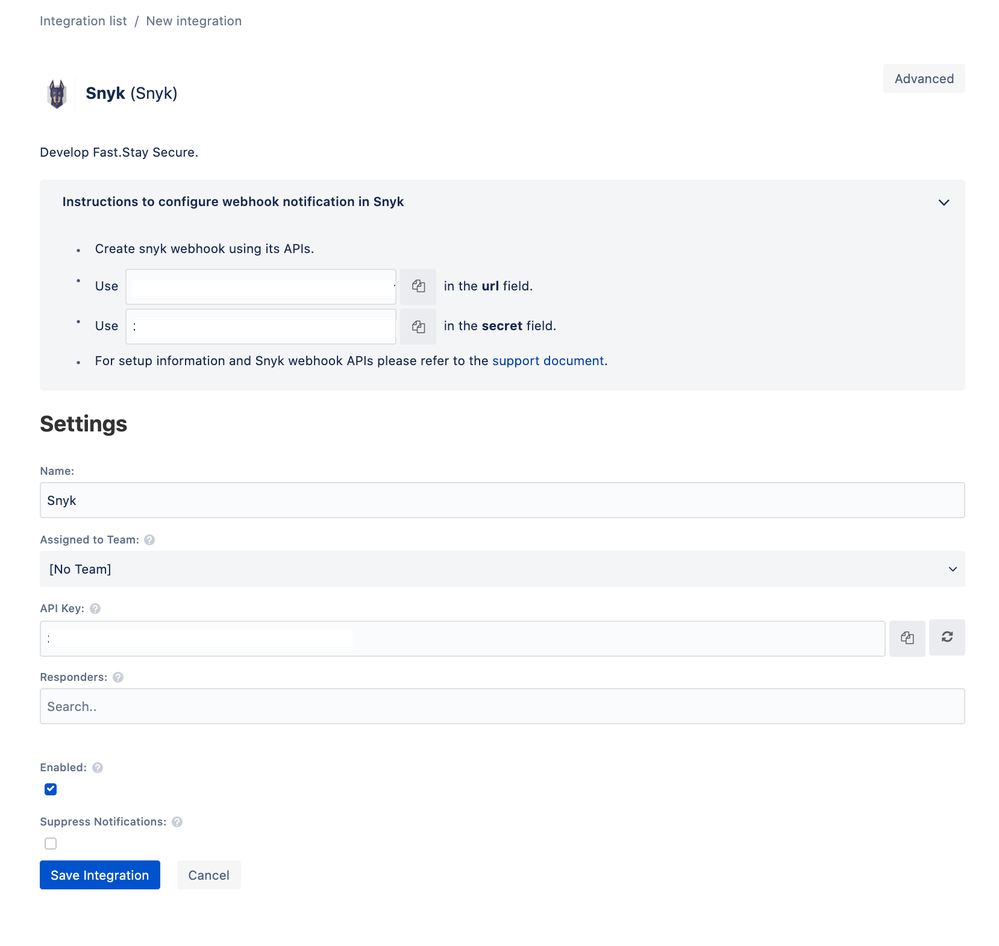Focus the Name input field
Viewport: 999px width, 946px height.
502,500
